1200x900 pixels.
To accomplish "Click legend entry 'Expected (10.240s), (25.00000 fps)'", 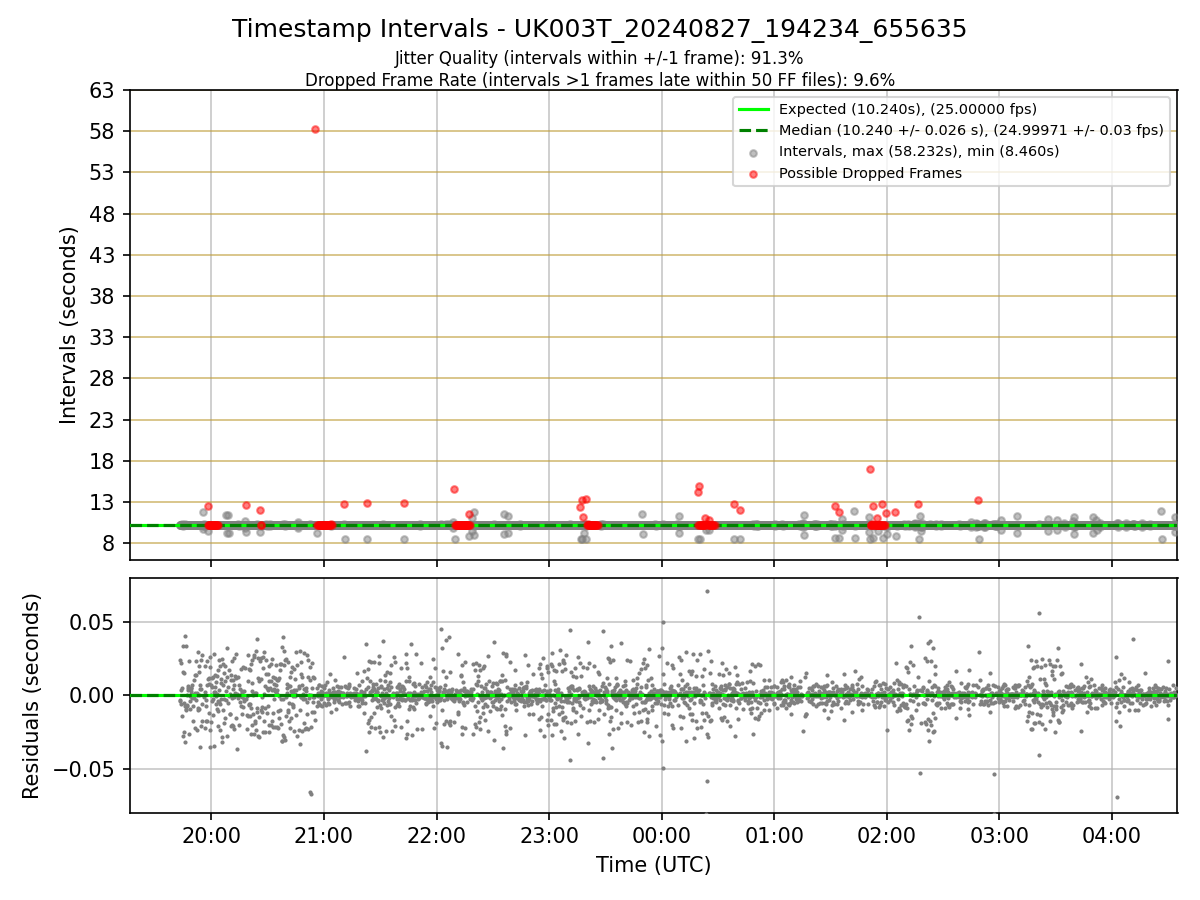I will 907,109.
